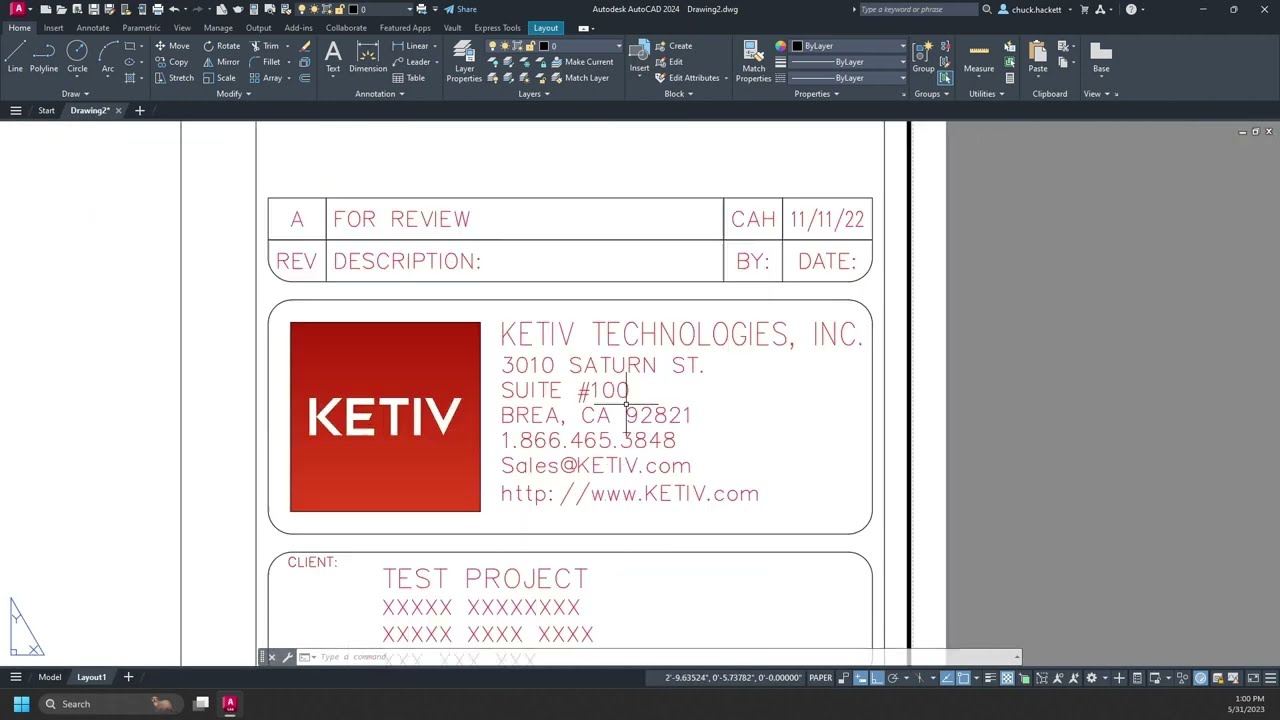Image resolution: width=1280 pixels, height=720 pixels.
Task: Click the Move command
Action: 172,46
